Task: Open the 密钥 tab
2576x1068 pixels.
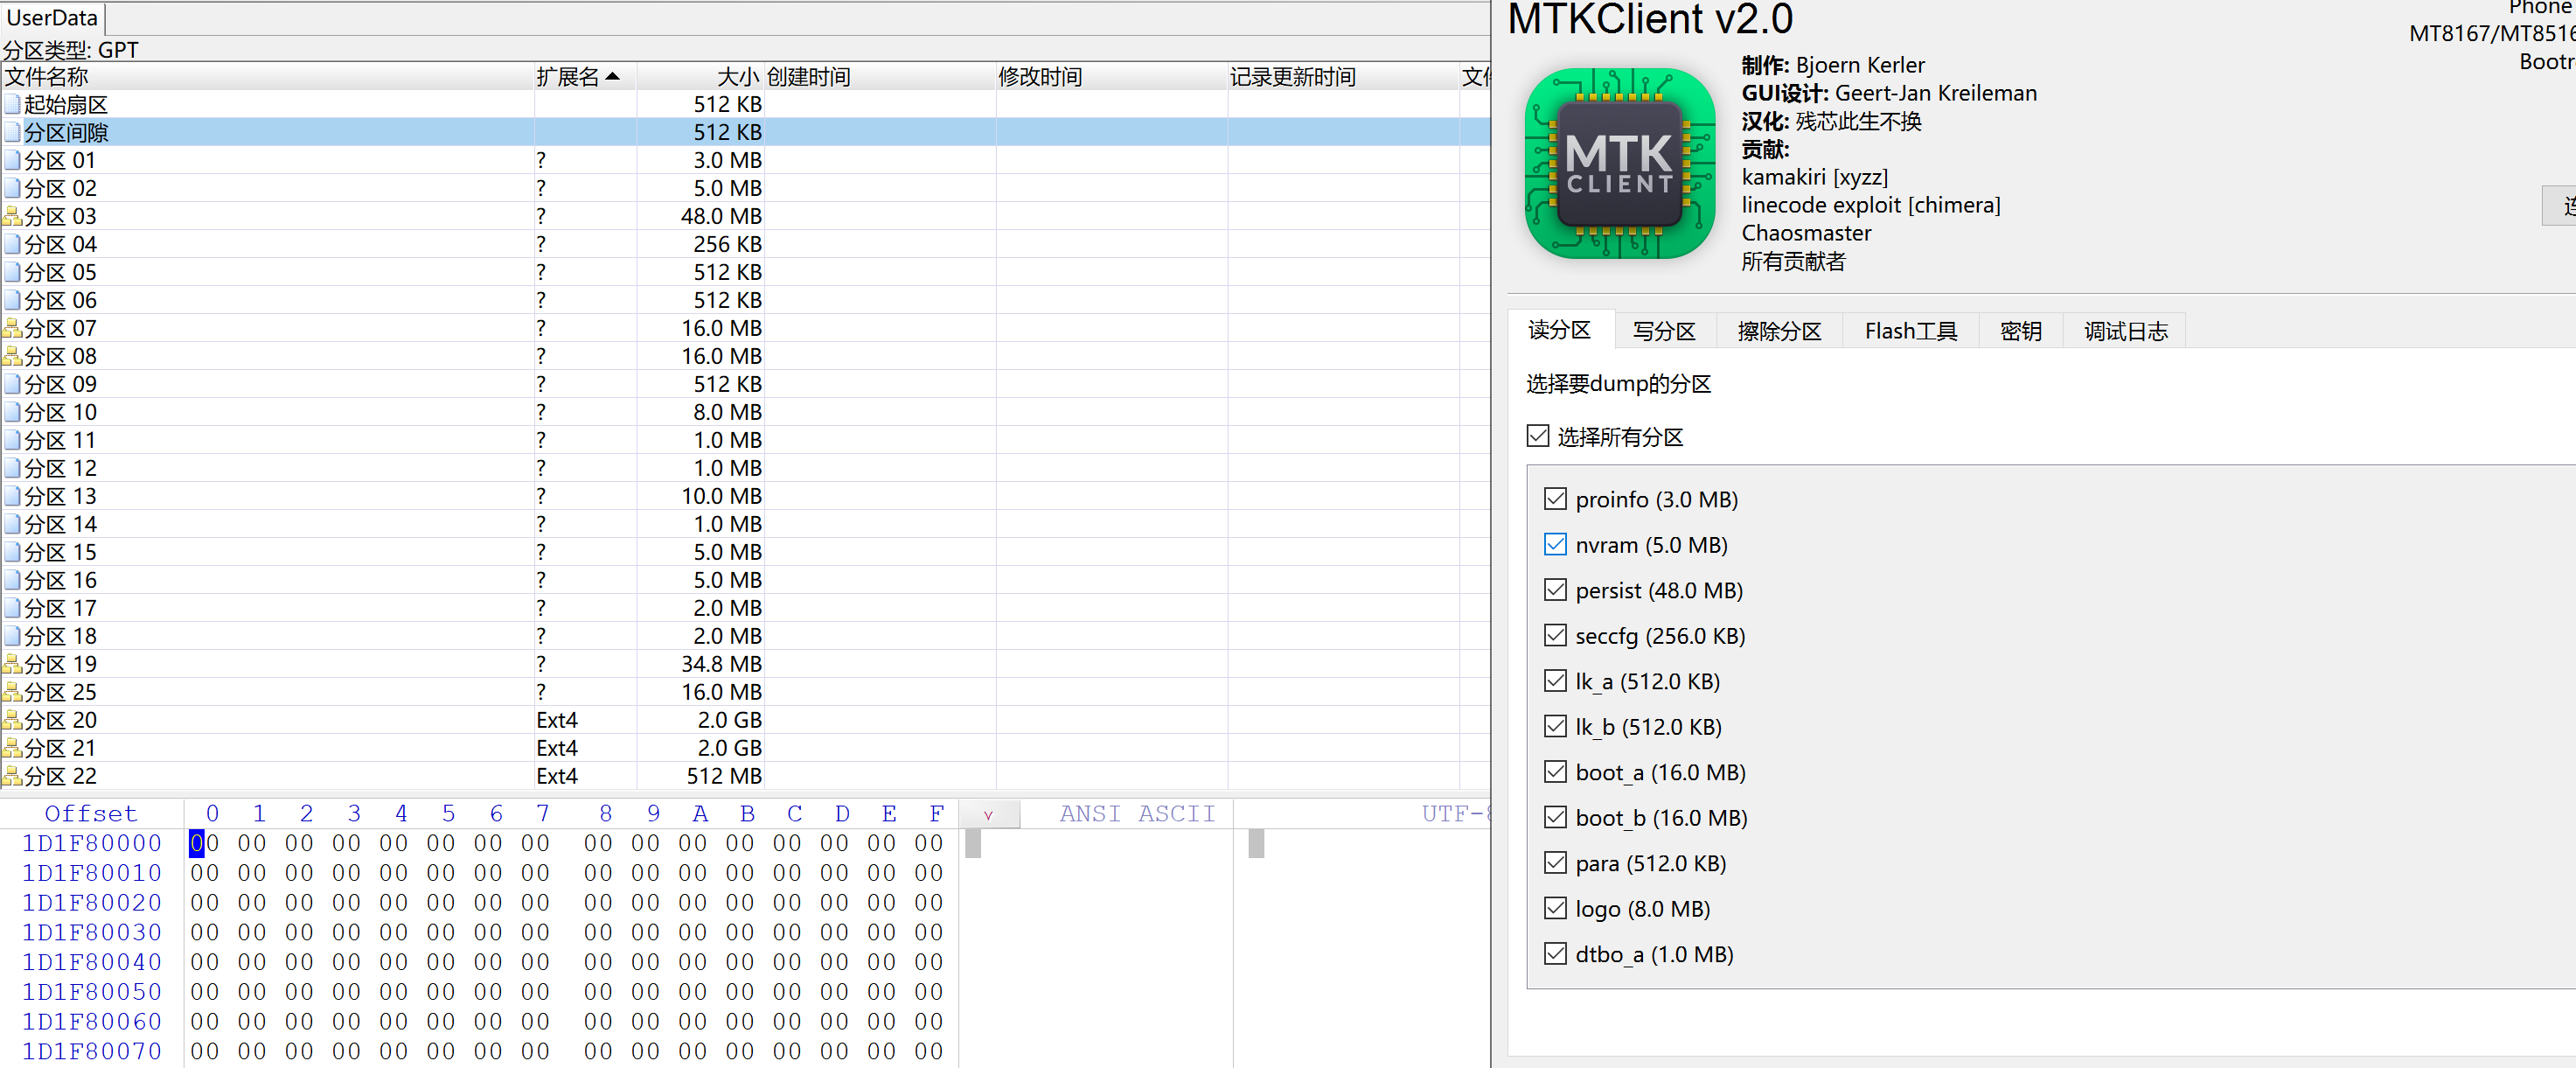Action: (x=2020, y=331)
